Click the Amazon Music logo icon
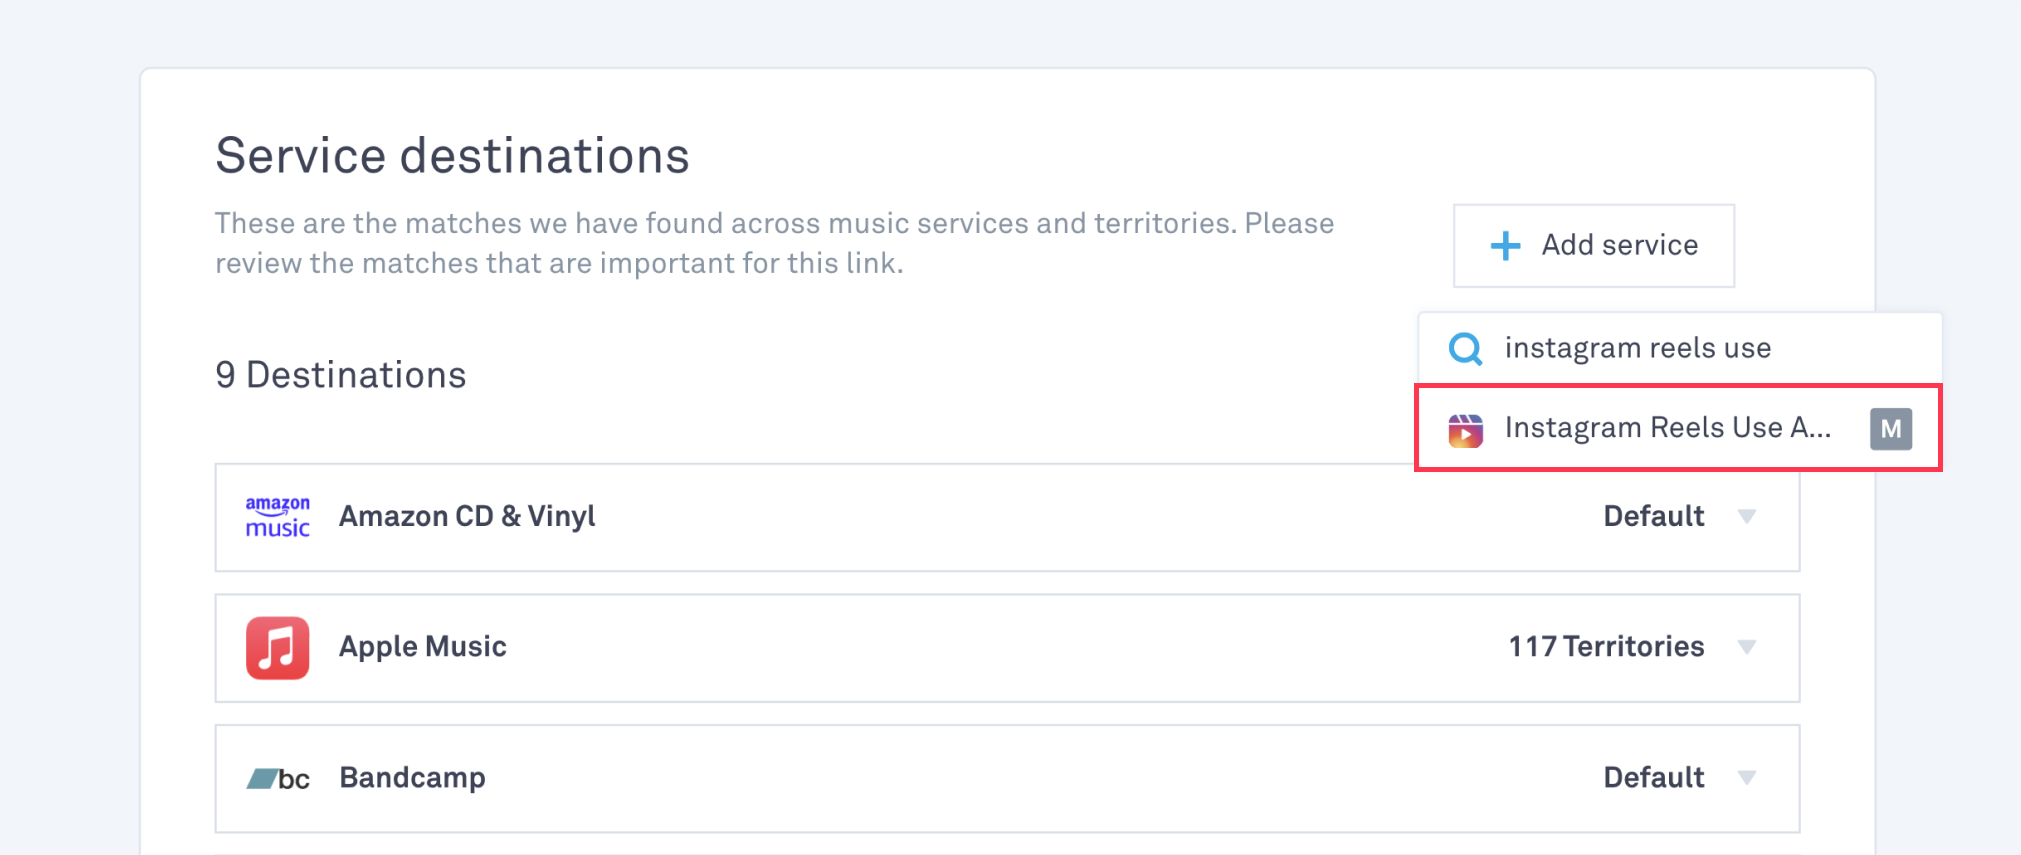This screenshot has width=2021, height=855. (278, 517)
